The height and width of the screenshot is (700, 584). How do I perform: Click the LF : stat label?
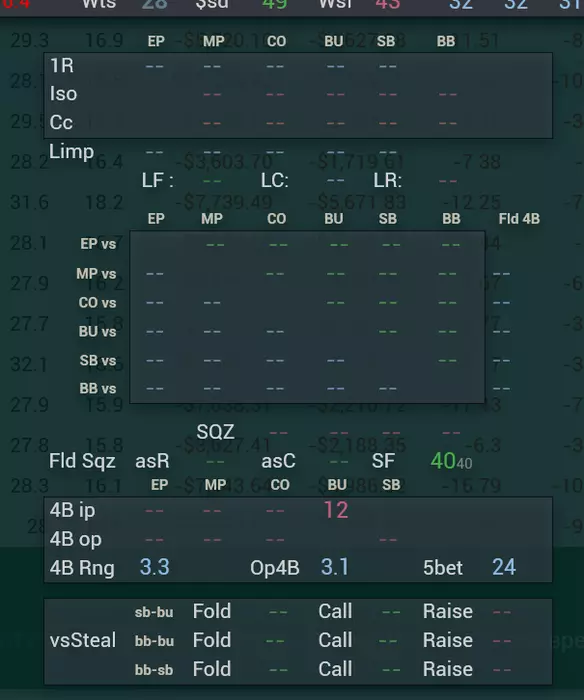click(x=158, y=181)
